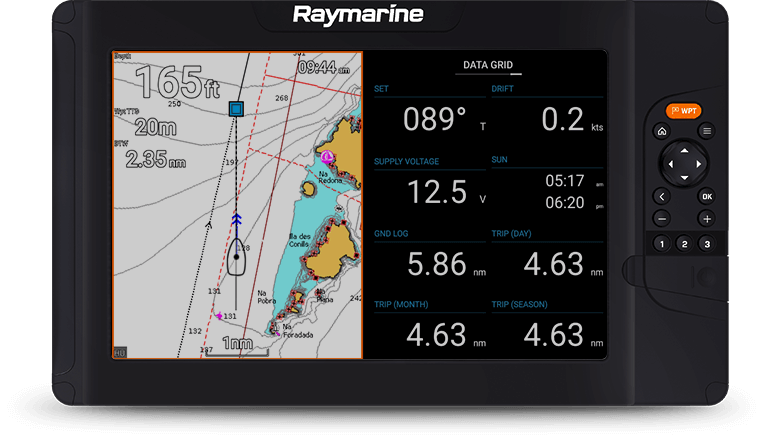The width and height of the screenshot is (764, 438).
Task: Tap the blue heading arrows ahead of vessel
Action: 236,219
